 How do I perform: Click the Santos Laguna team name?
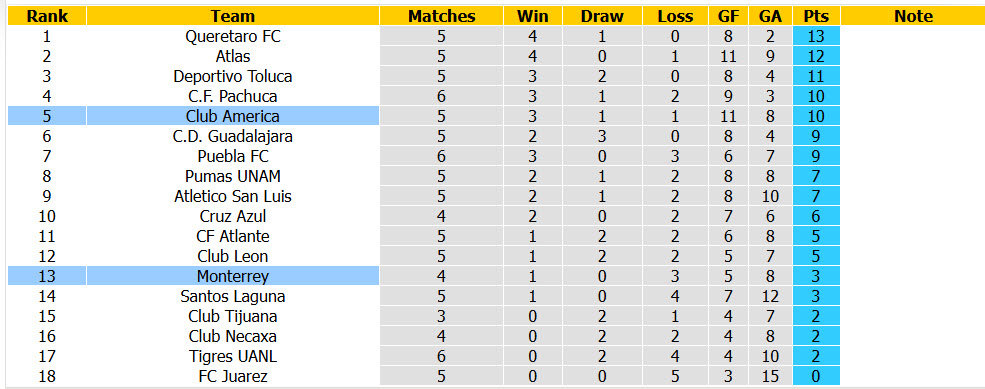pyautogui.click(x=233, y=296)
